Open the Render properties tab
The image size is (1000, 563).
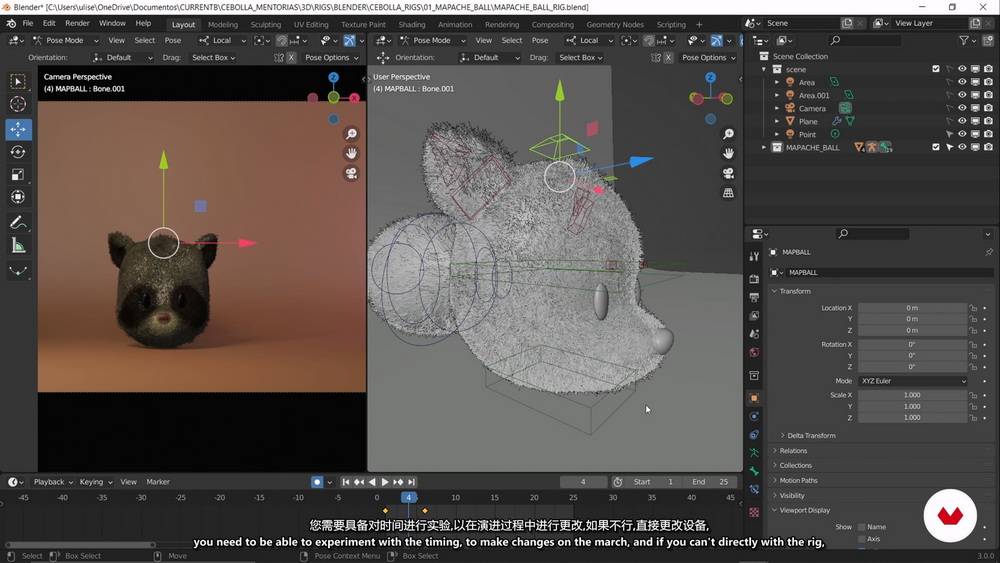[x=754, y=279]
